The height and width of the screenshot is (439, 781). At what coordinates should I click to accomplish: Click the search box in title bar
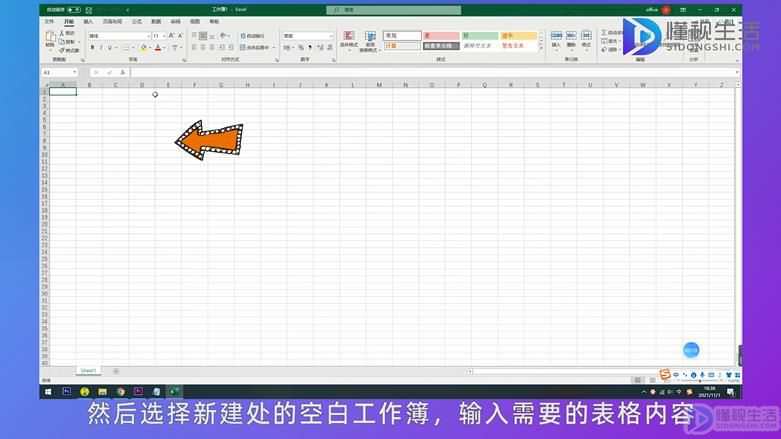click(393, 9)
